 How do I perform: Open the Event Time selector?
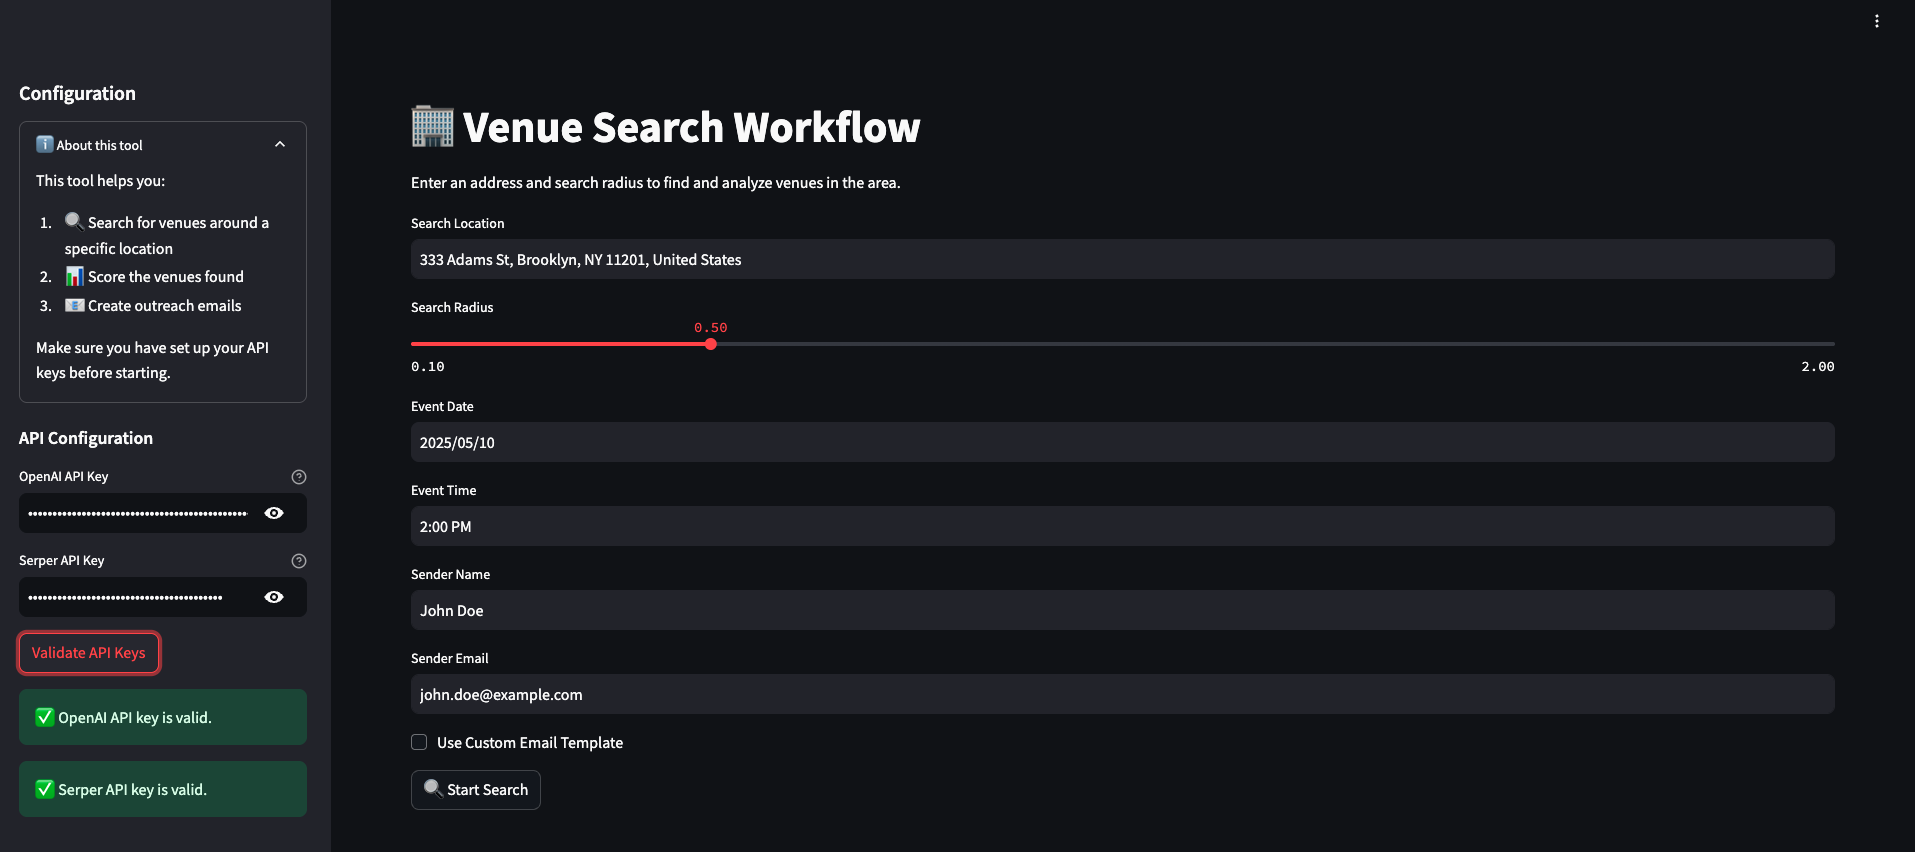tap(1121, 526)
